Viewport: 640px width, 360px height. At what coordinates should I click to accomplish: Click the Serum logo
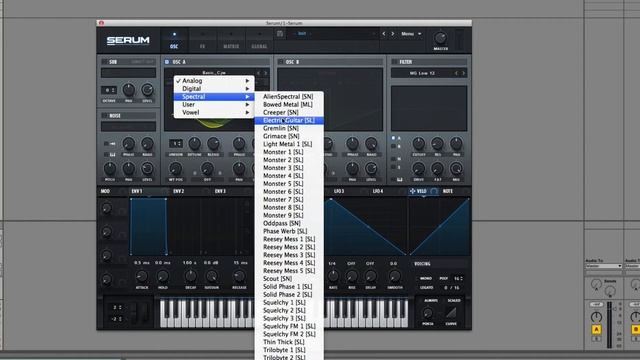tap(128, 40)
